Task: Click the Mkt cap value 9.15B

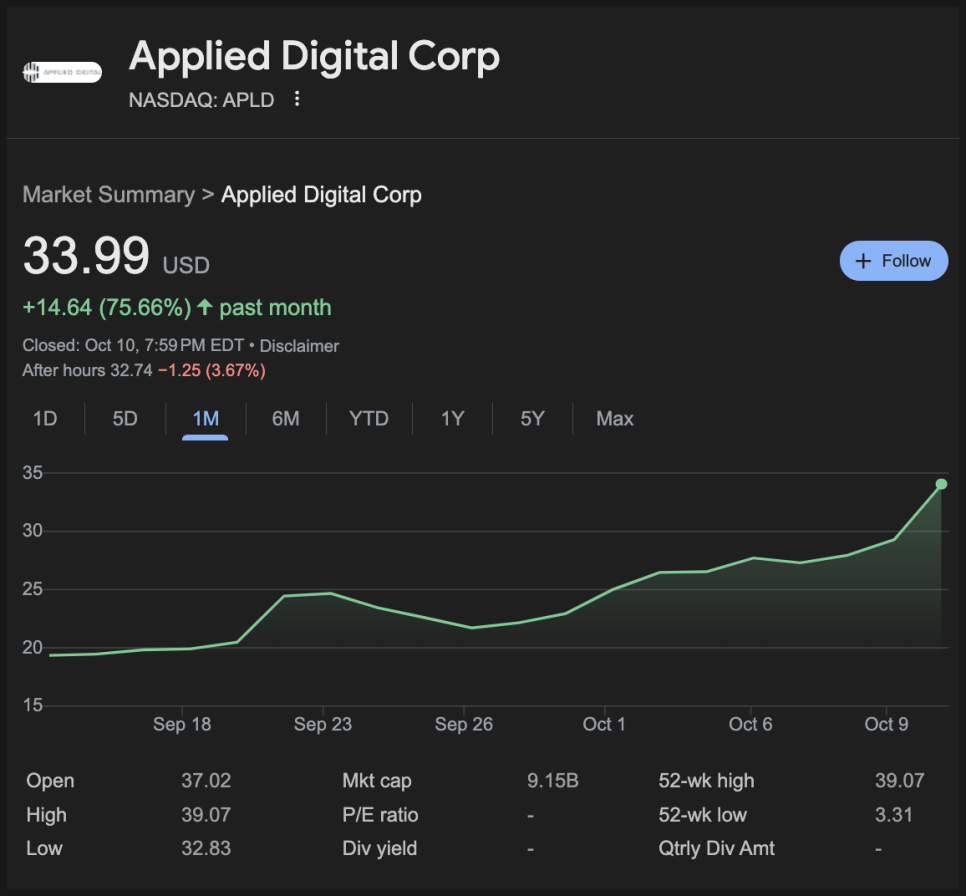Action: pyautogui.click(x=552, y=781)
